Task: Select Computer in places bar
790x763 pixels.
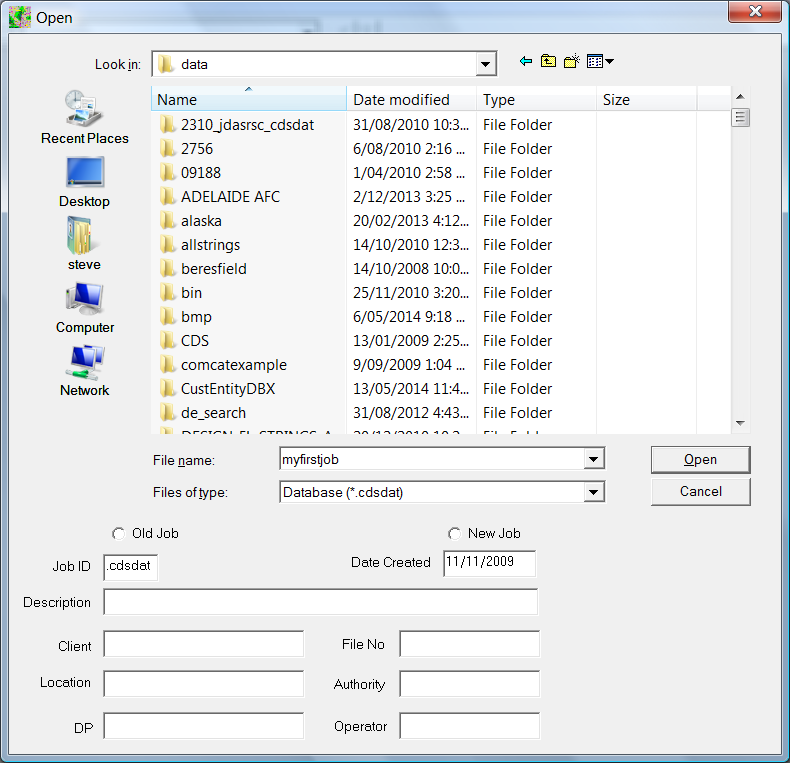Action: [84, 306]
